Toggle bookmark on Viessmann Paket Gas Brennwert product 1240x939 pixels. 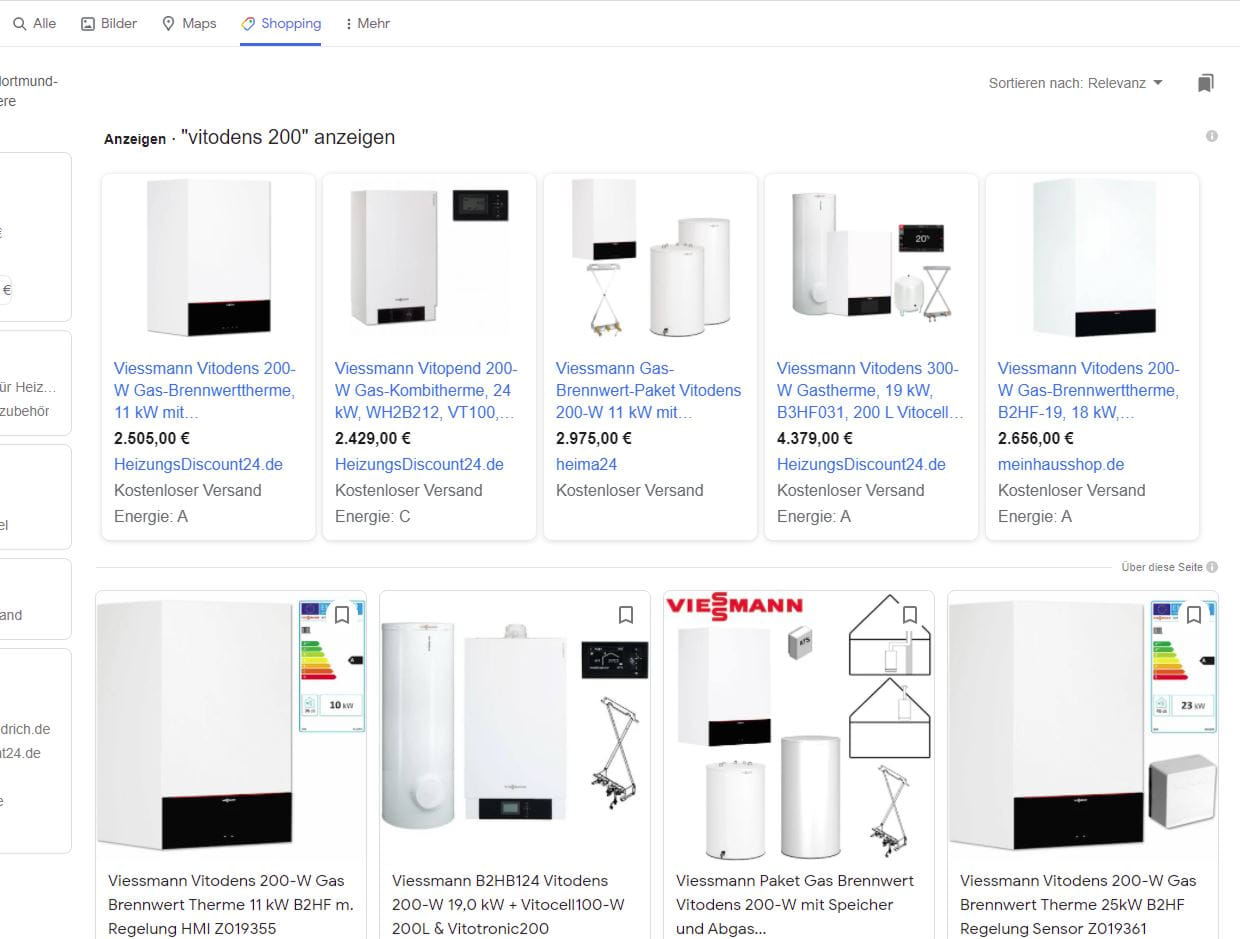910,615
